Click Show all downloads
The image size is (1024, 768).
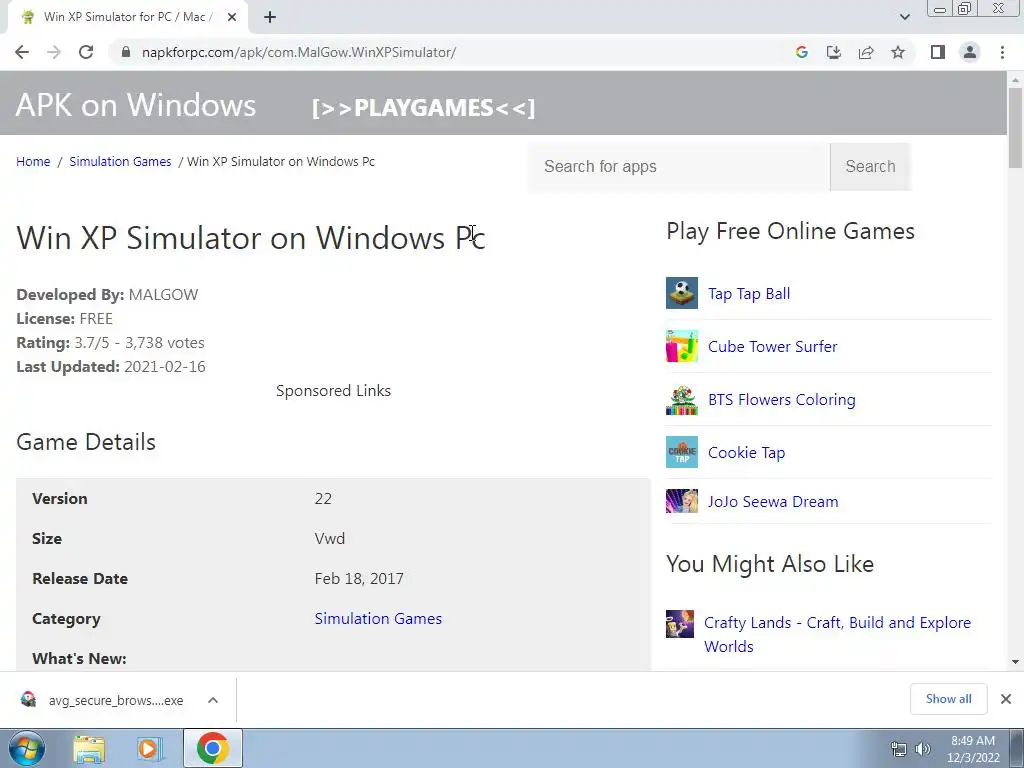coord(948,699)
